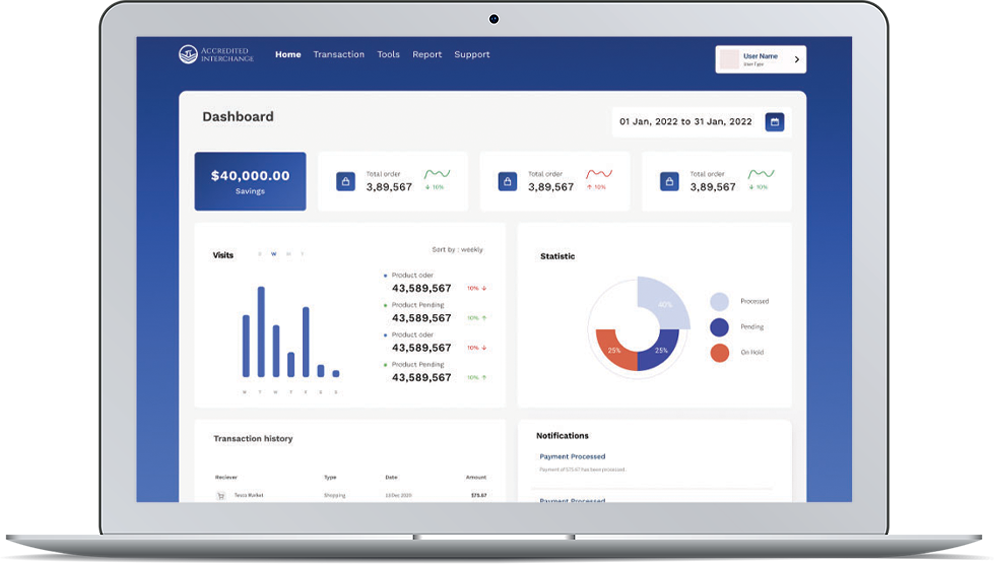The width and height of the screenshot is (994, 564).
Task: Go to the Tools menu item
Action: (388, 54)
